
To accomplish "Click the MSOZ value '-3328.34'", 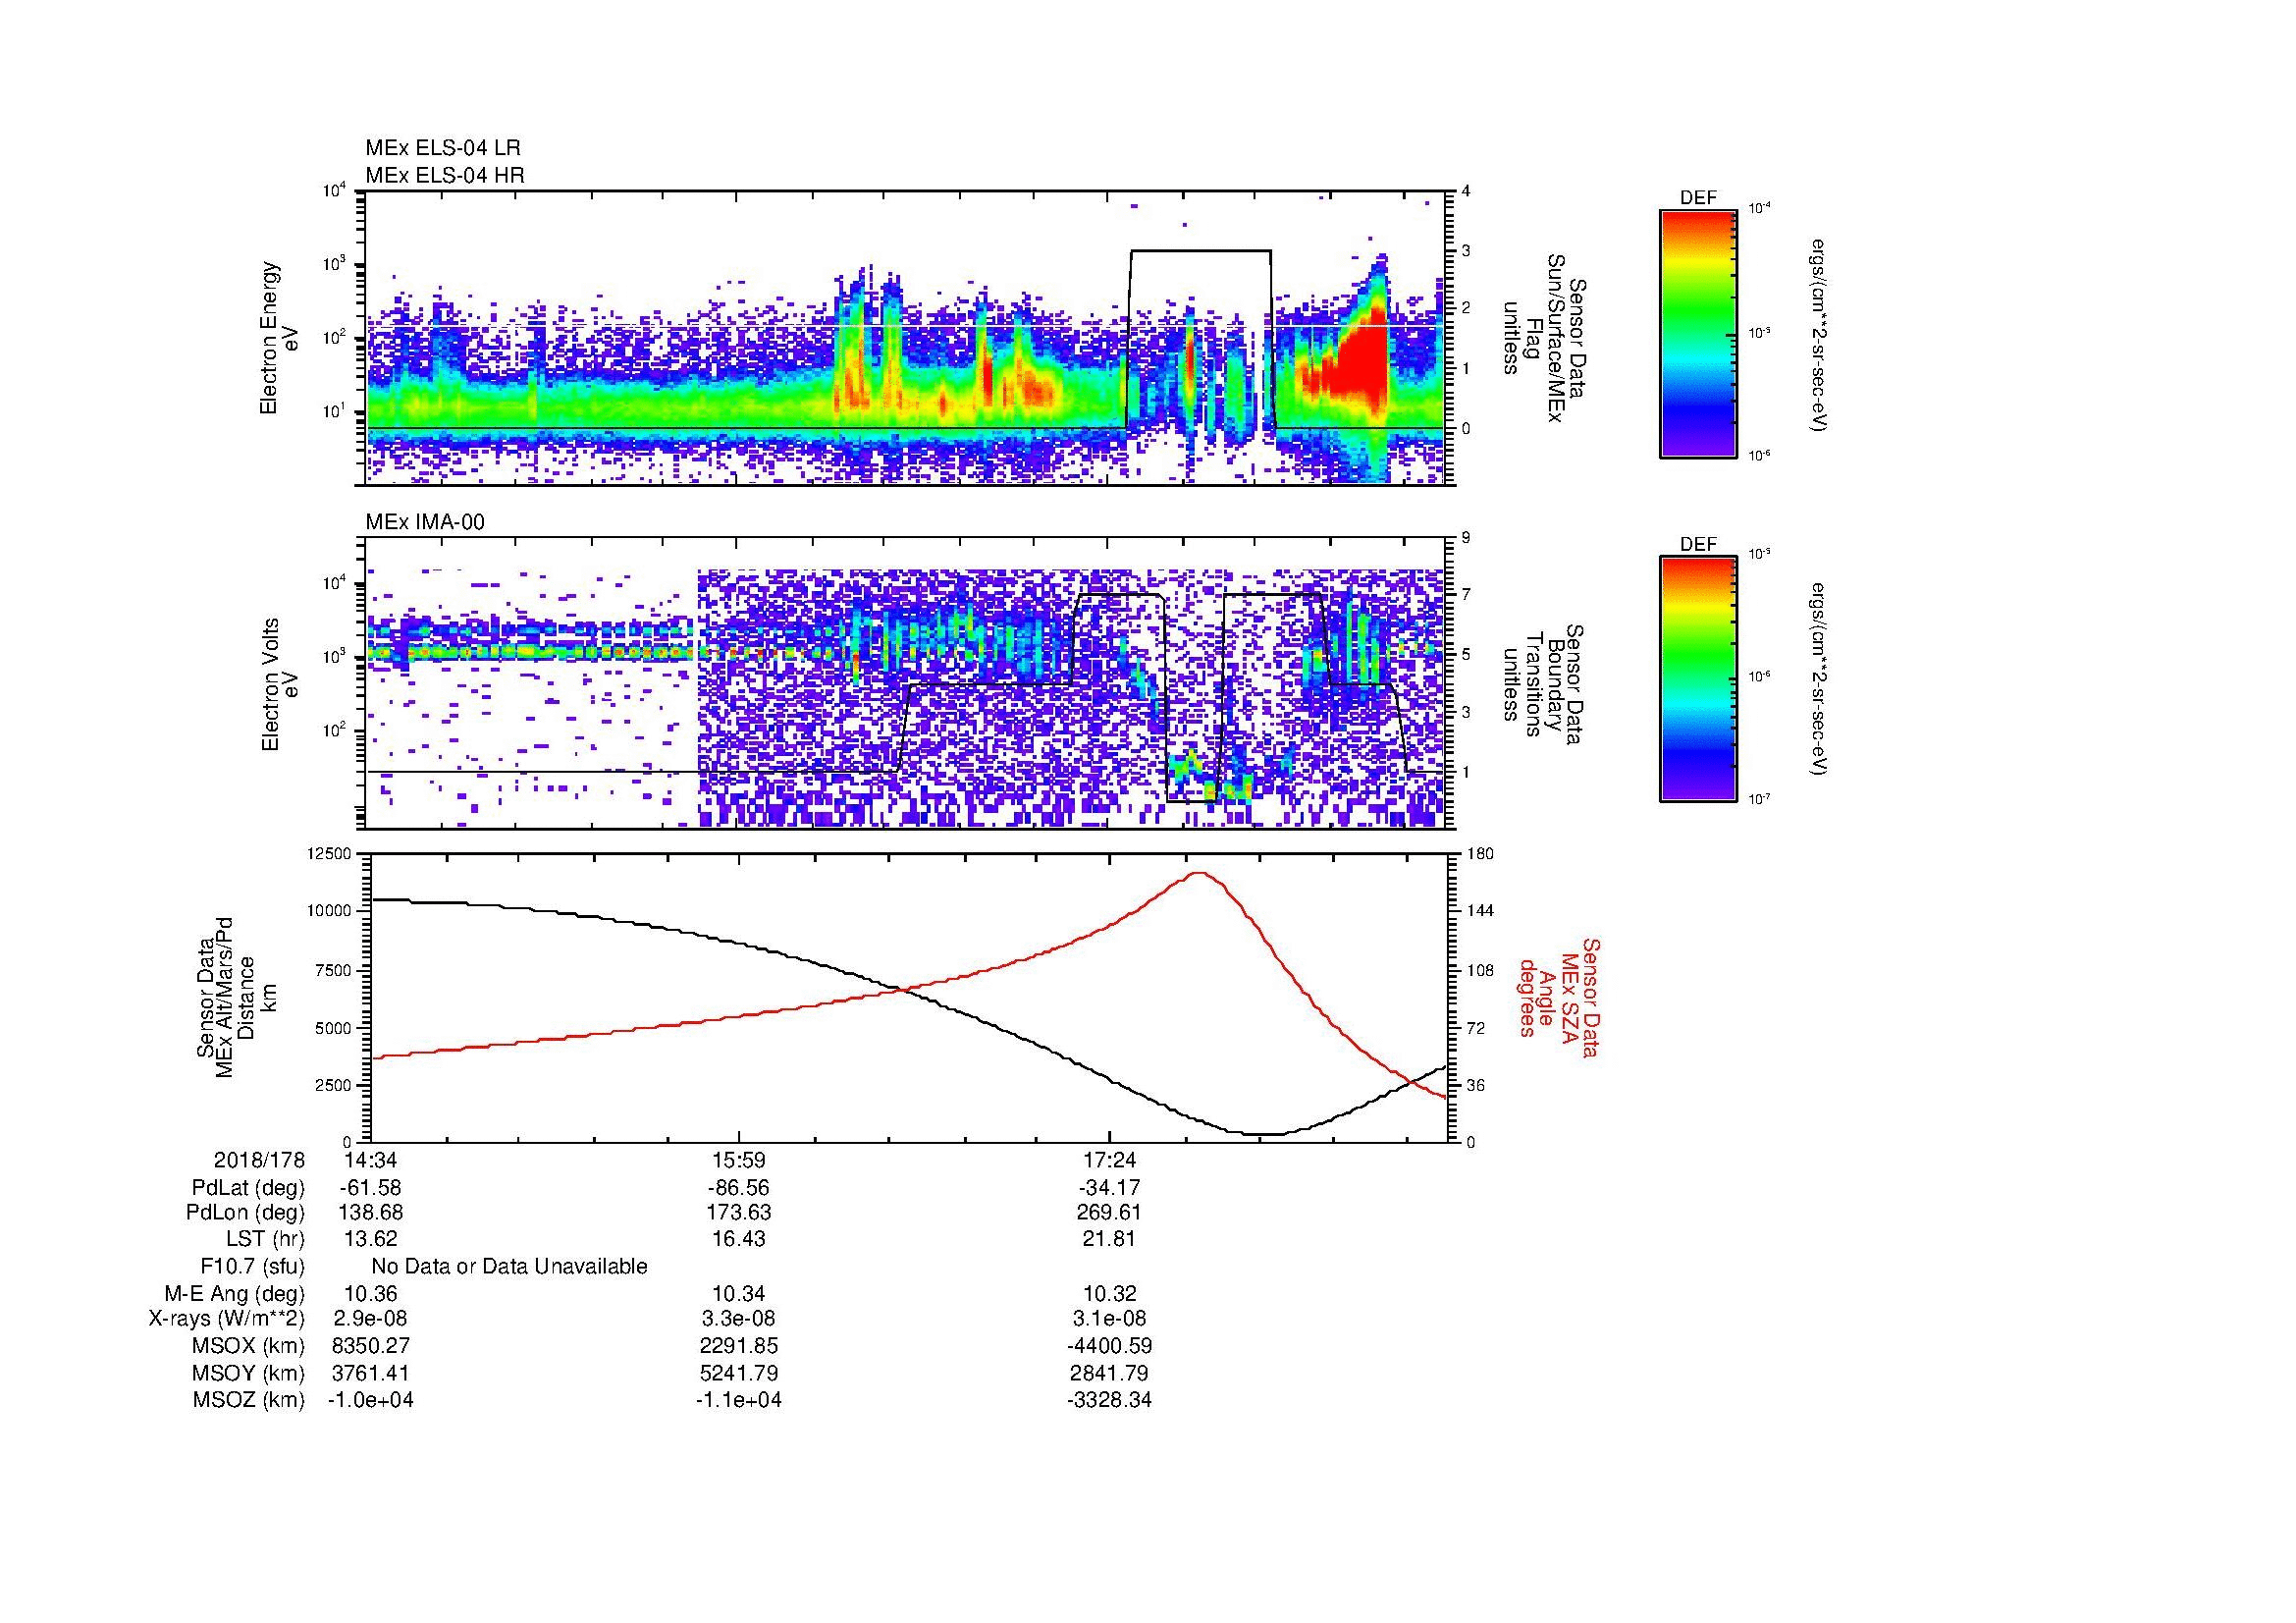I will (1109, 1401).
